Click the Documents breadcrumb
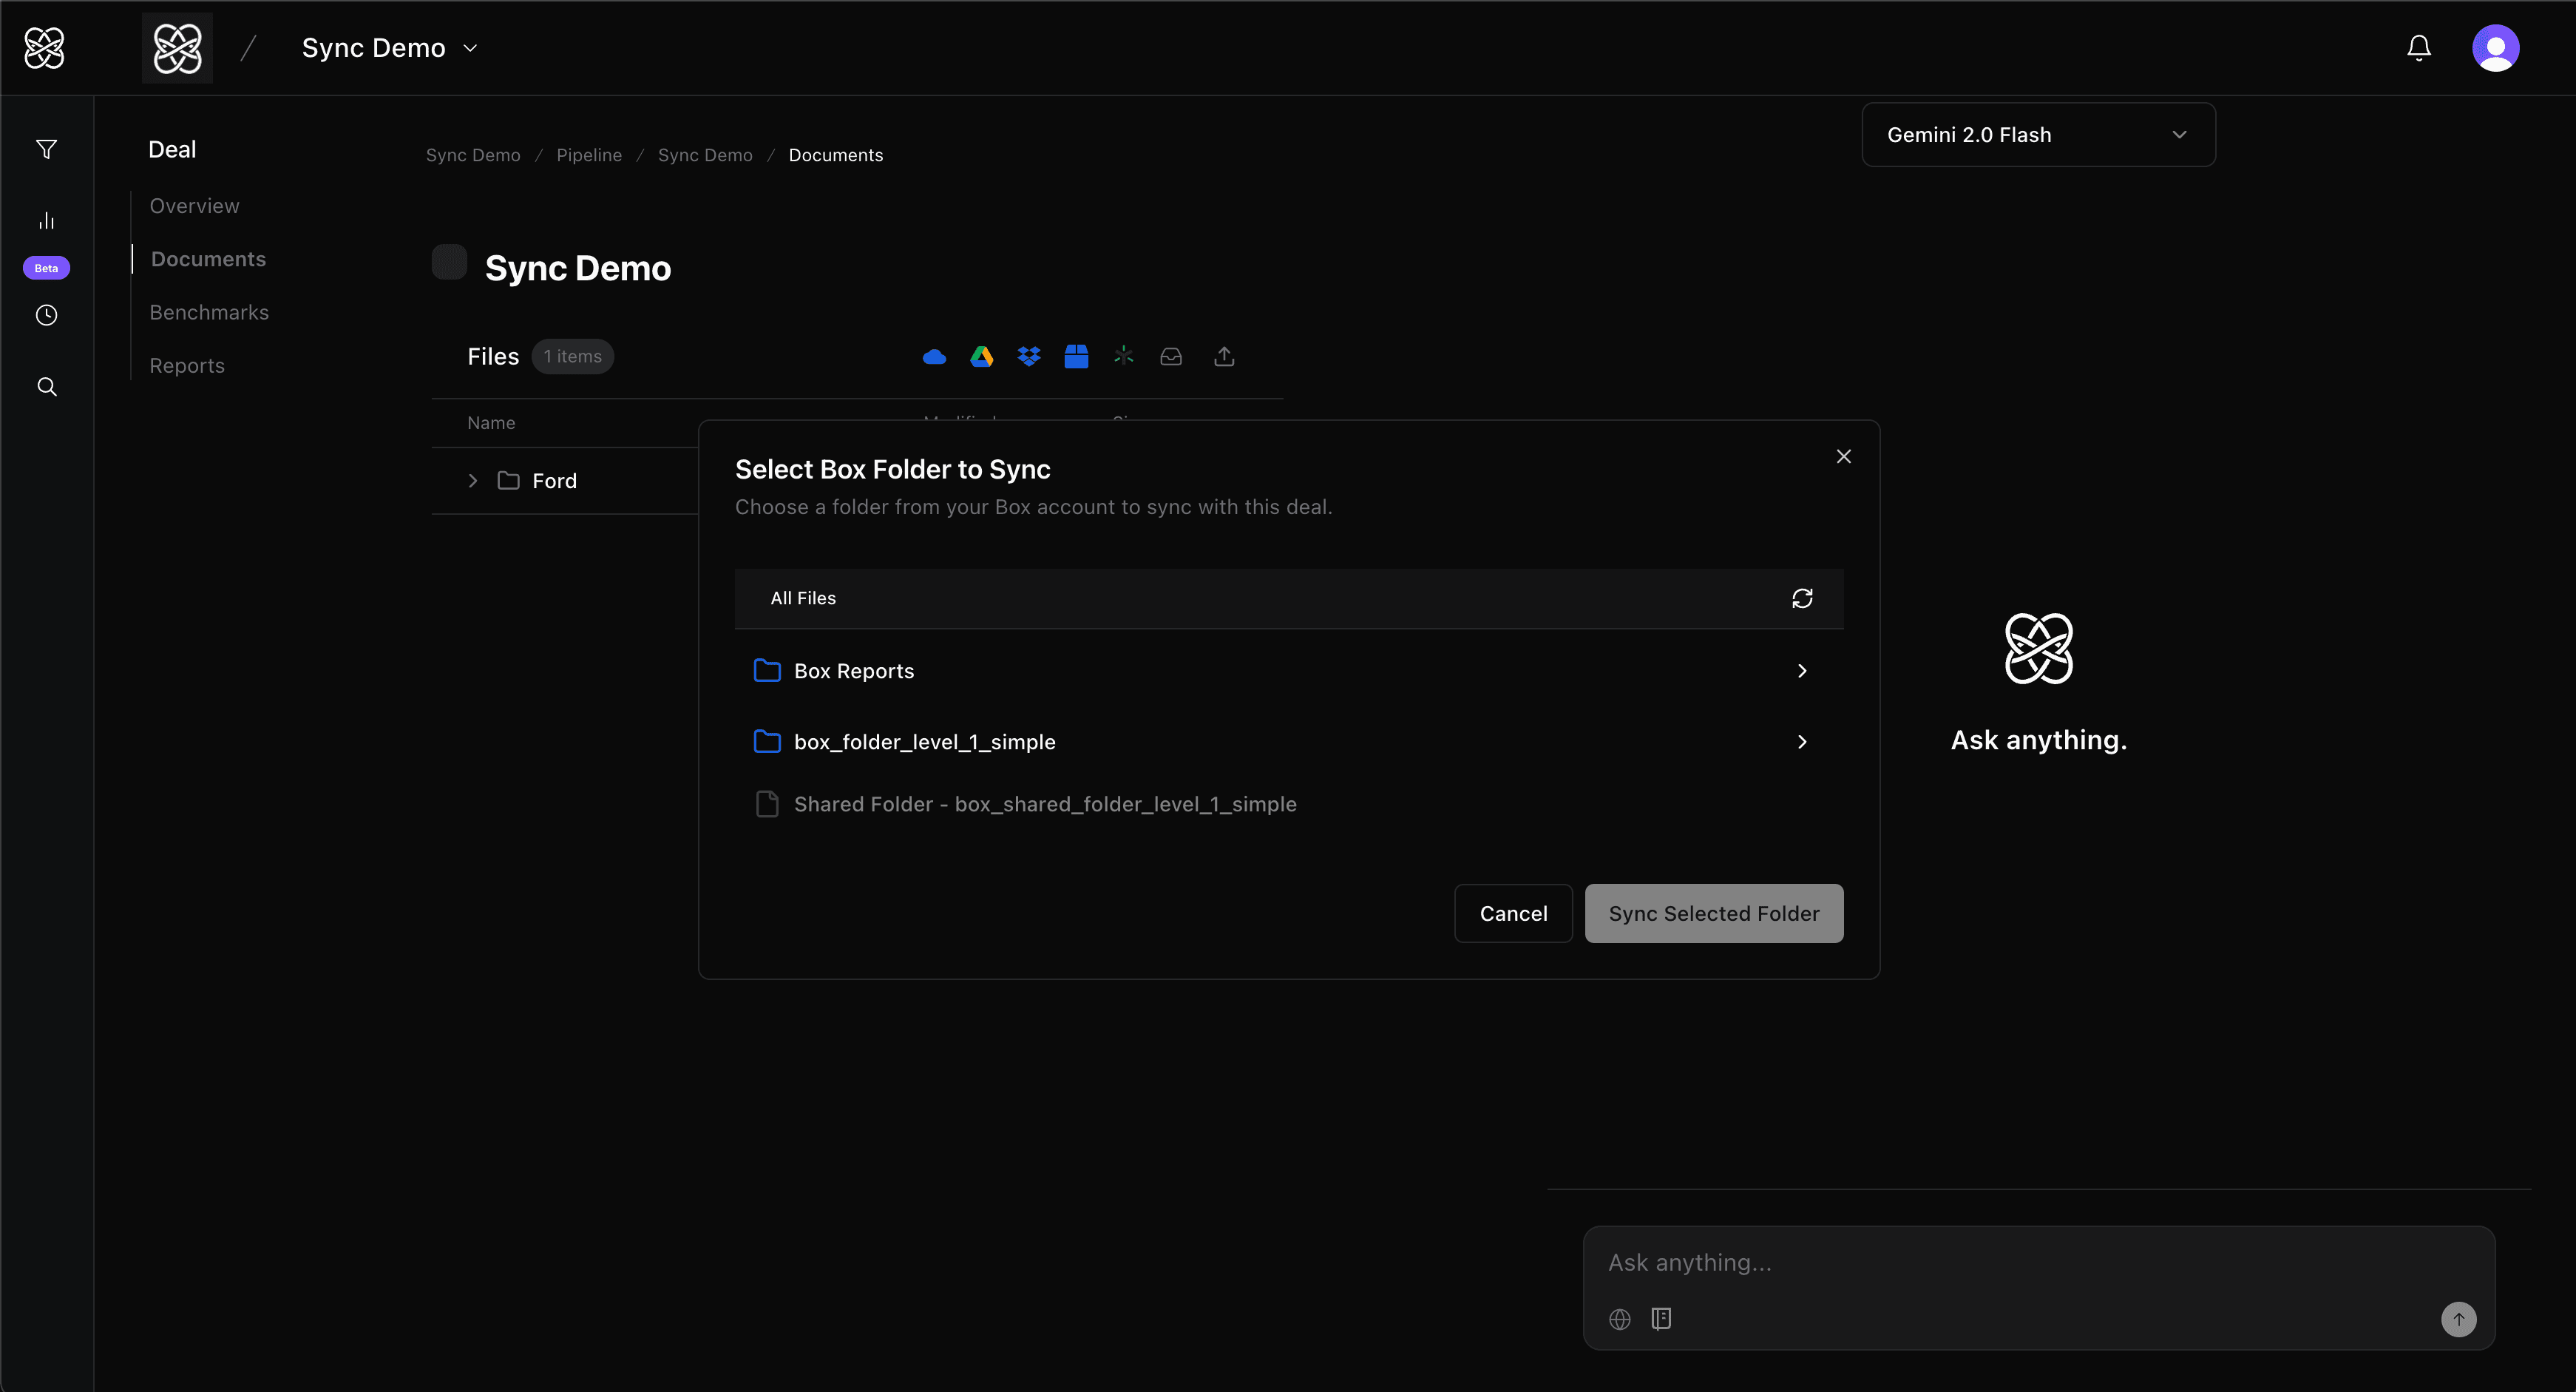Viewport: 2576px width, 1392px height. pyautogui.click(x=836, y=155)
